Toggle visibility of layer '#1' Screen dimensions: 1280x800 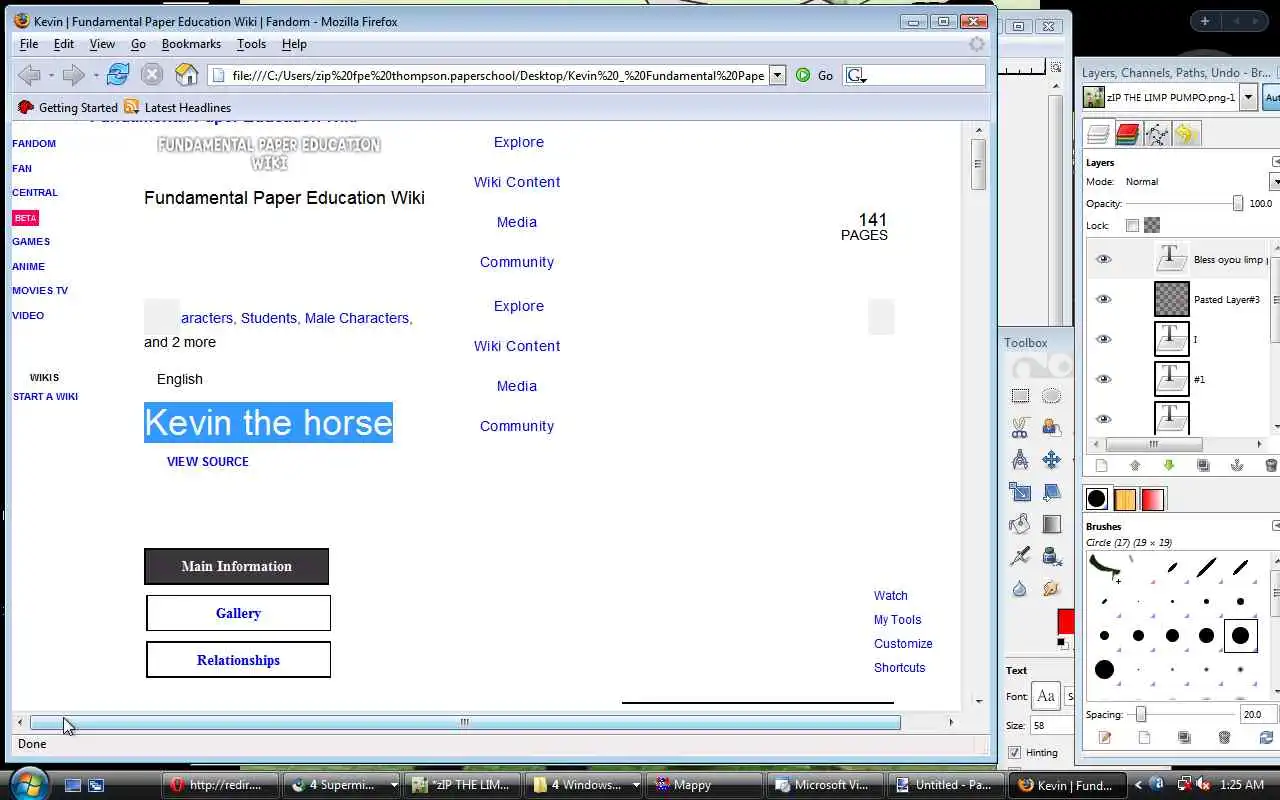click(1104, 379)
